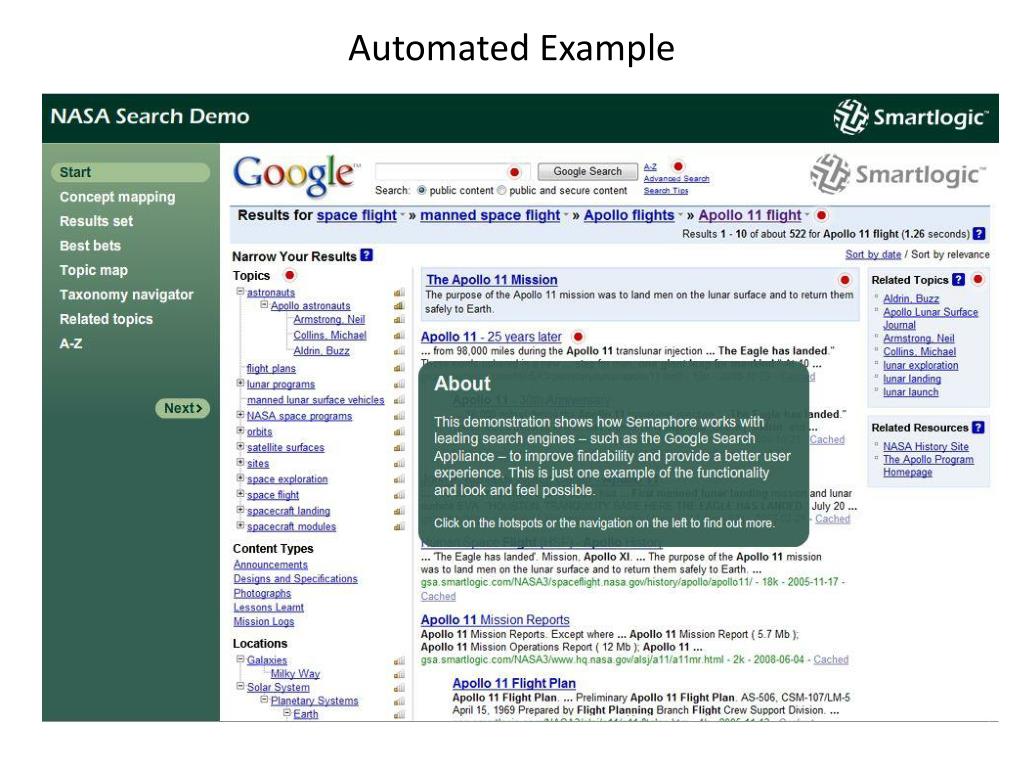Click the bar chart icon for space exploration
1024x768 pixels.
coord(399,479)
